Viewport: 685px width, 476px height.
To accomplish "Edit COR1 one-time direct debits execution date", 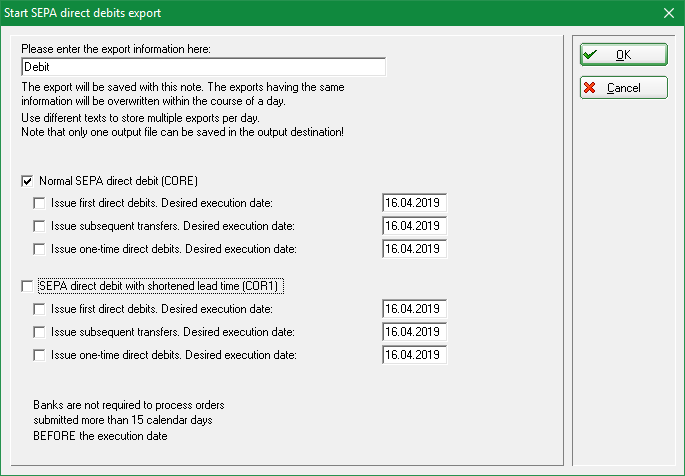I will [x=414, y=355].
